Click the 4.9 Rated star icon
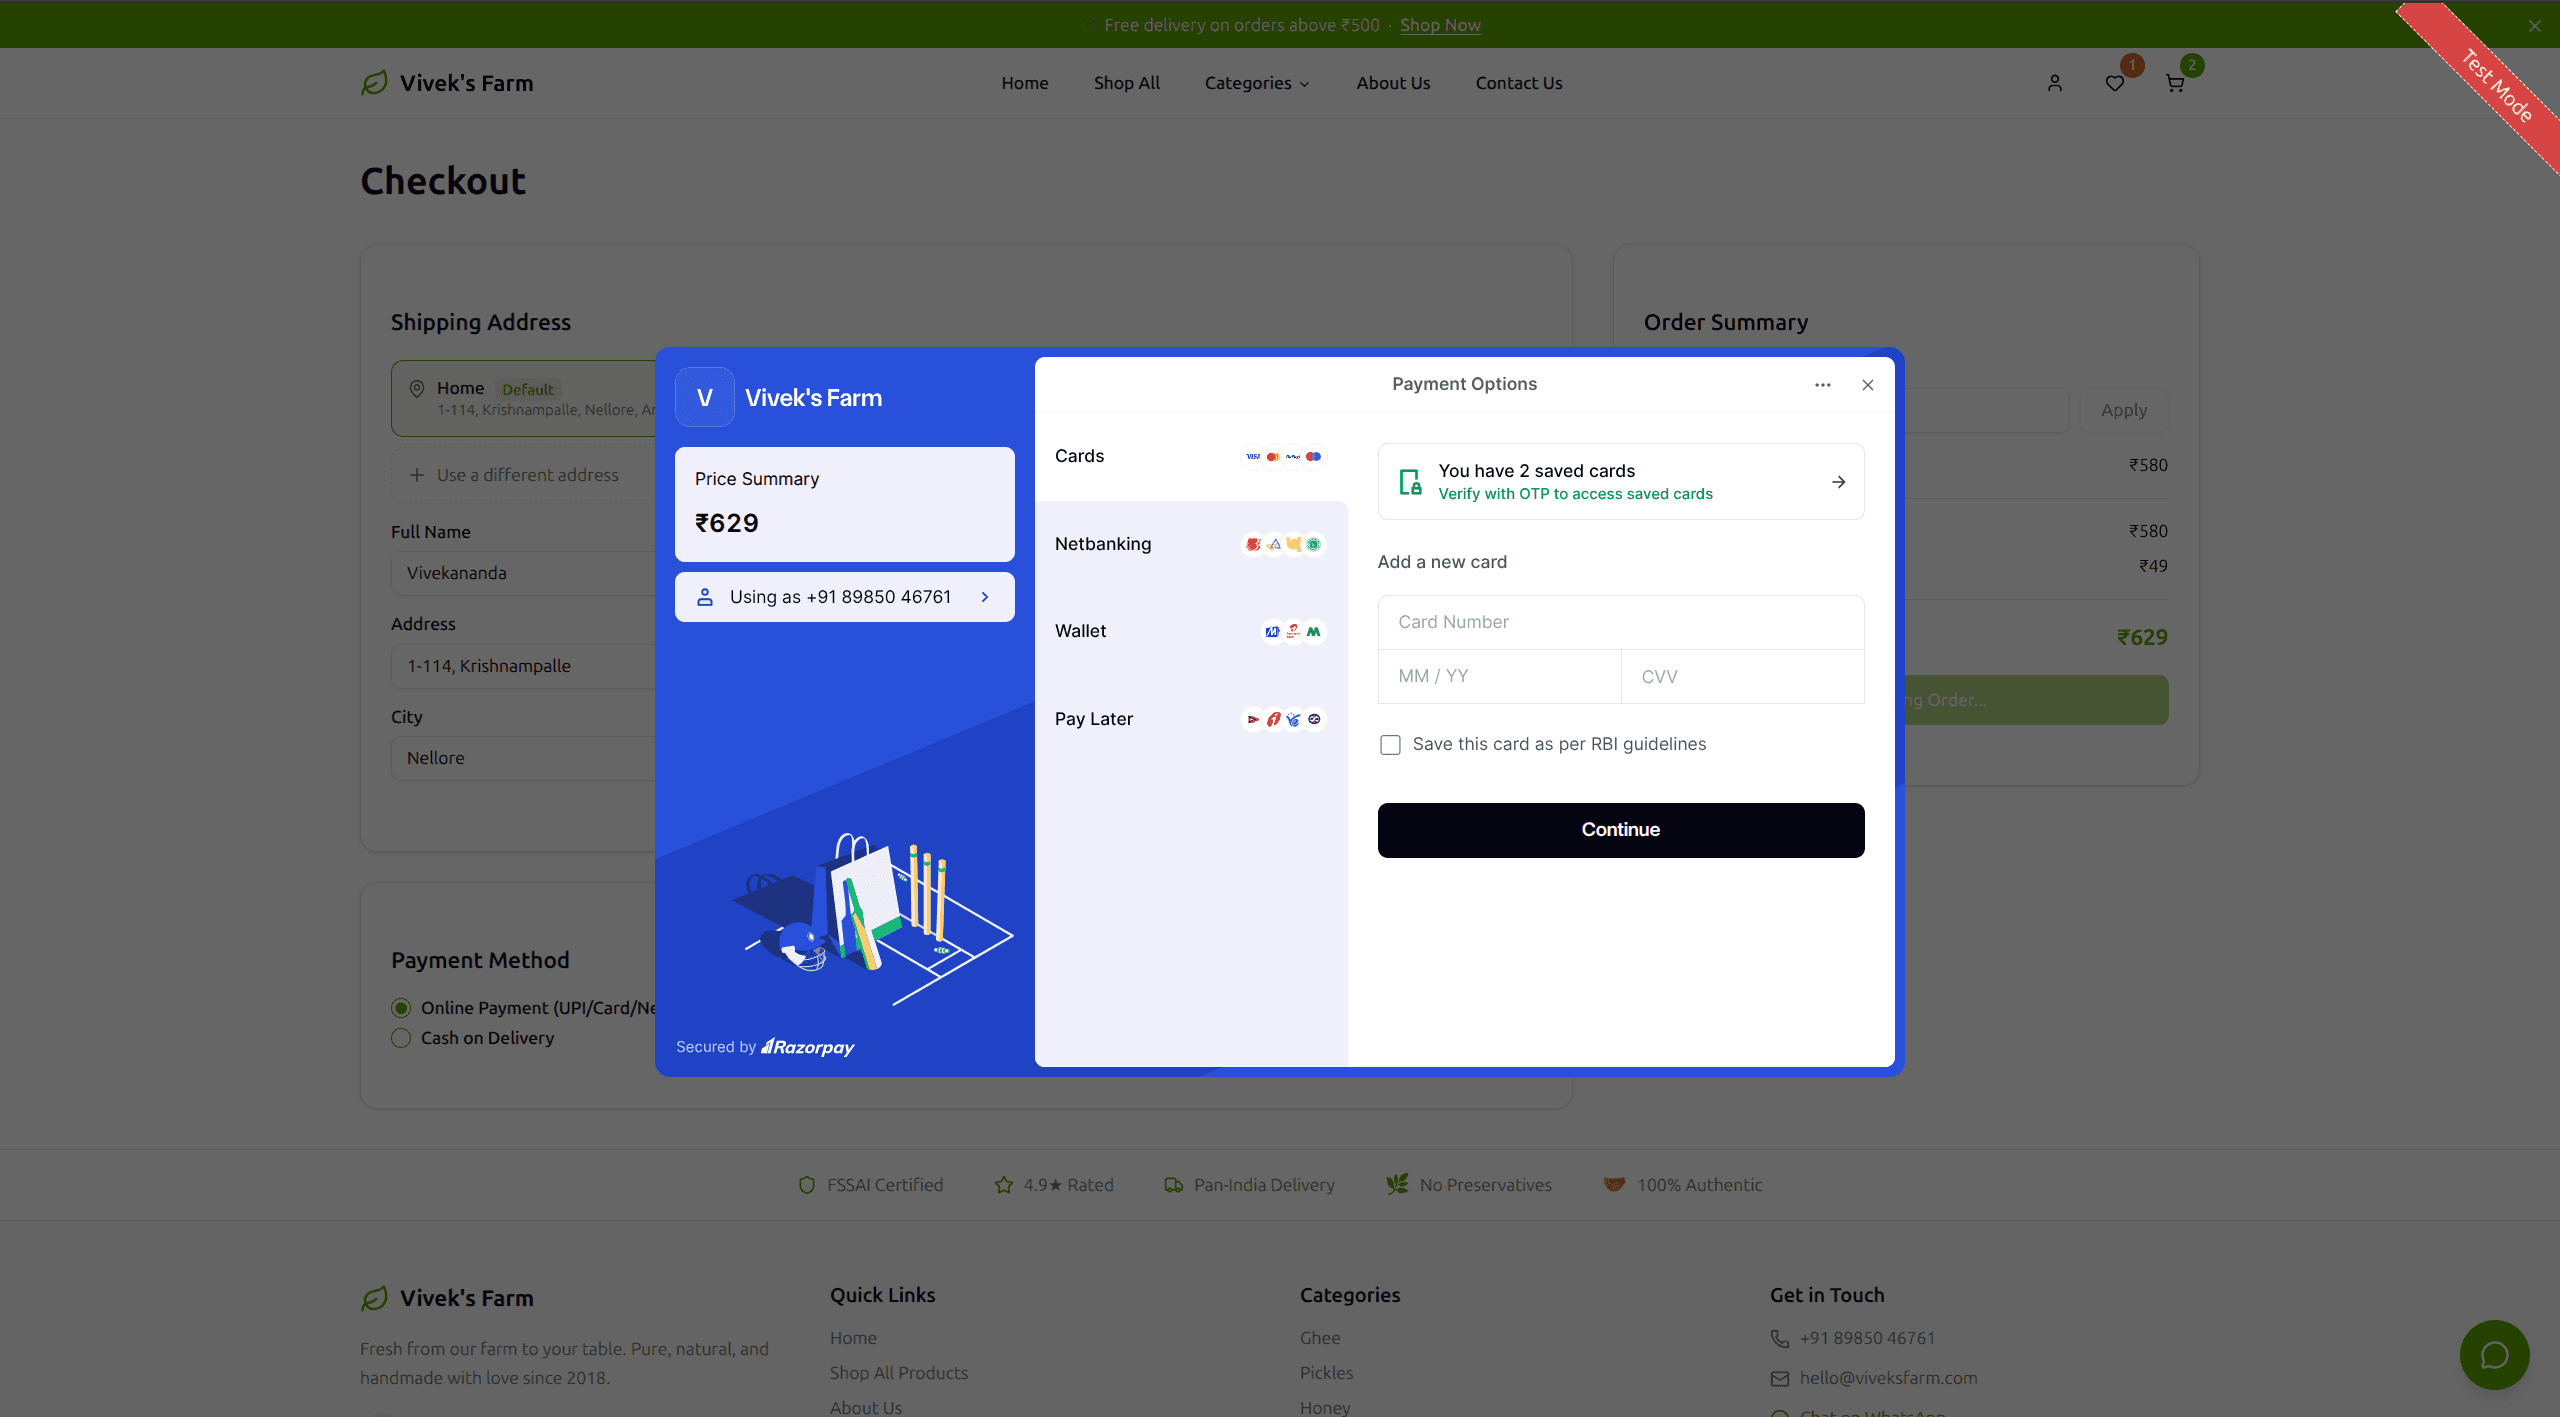 click(x=1003, y=1185)
